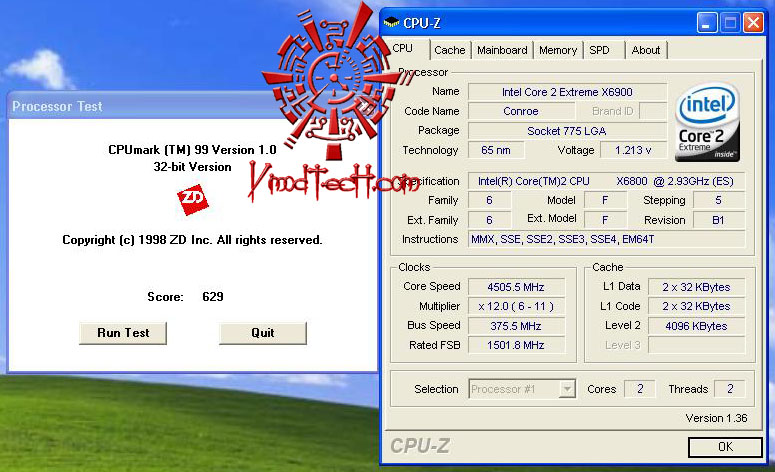Click the Name field 'Intel Core 2 Extreme X6900'
Image resolution: width=775 pixels, height=472 pixels.
(567, 92)
